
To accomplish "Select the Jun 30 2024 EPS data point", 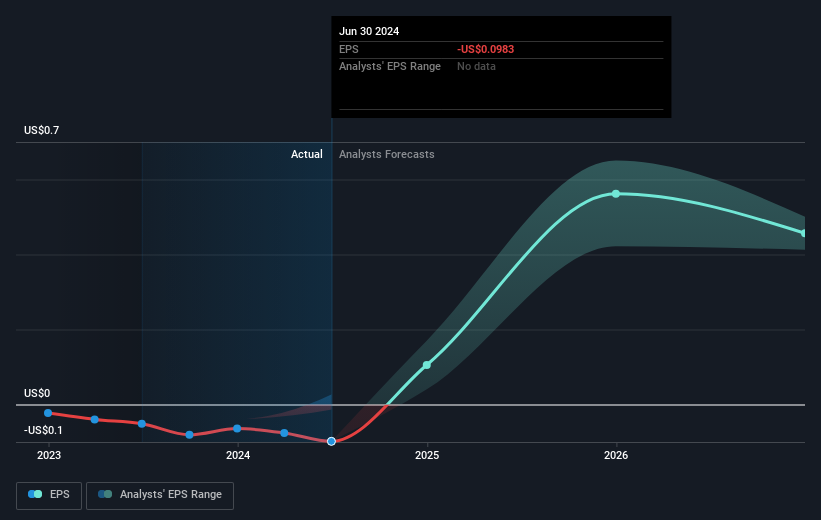I will [331, 441].
